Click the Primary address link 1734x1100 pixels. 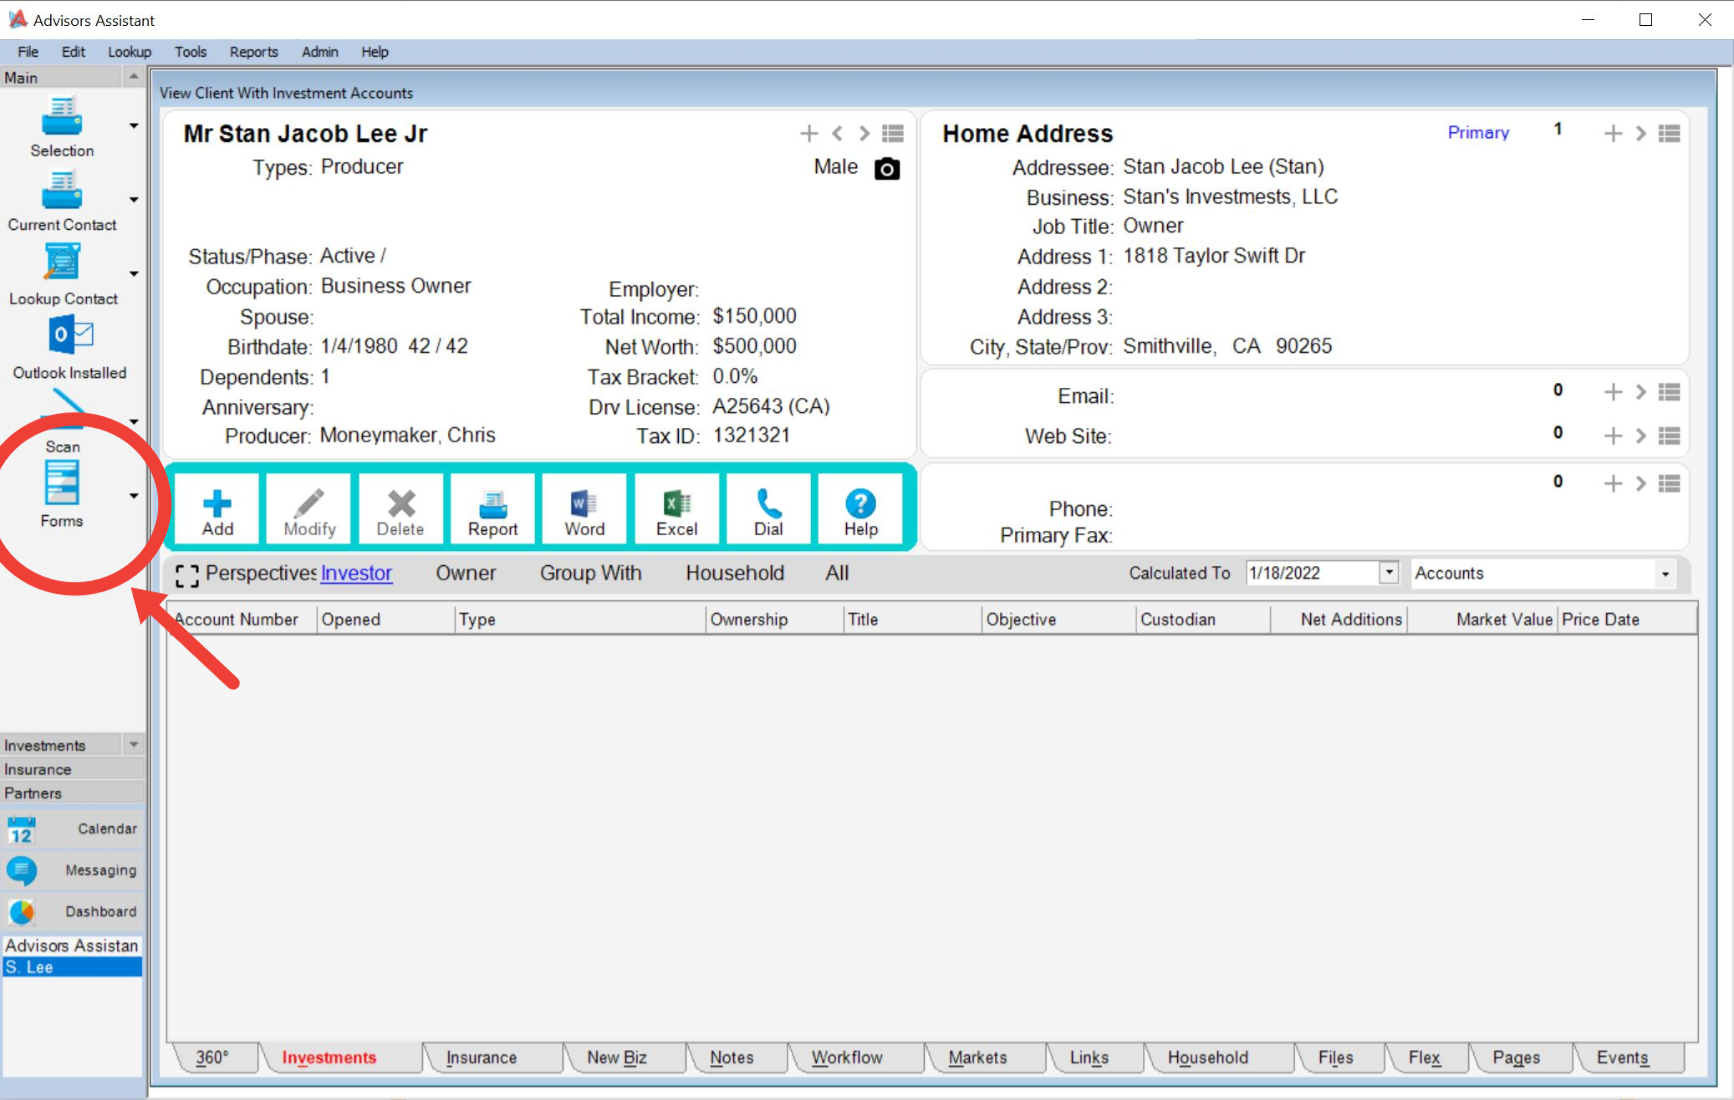click(x=1478, y=132)
